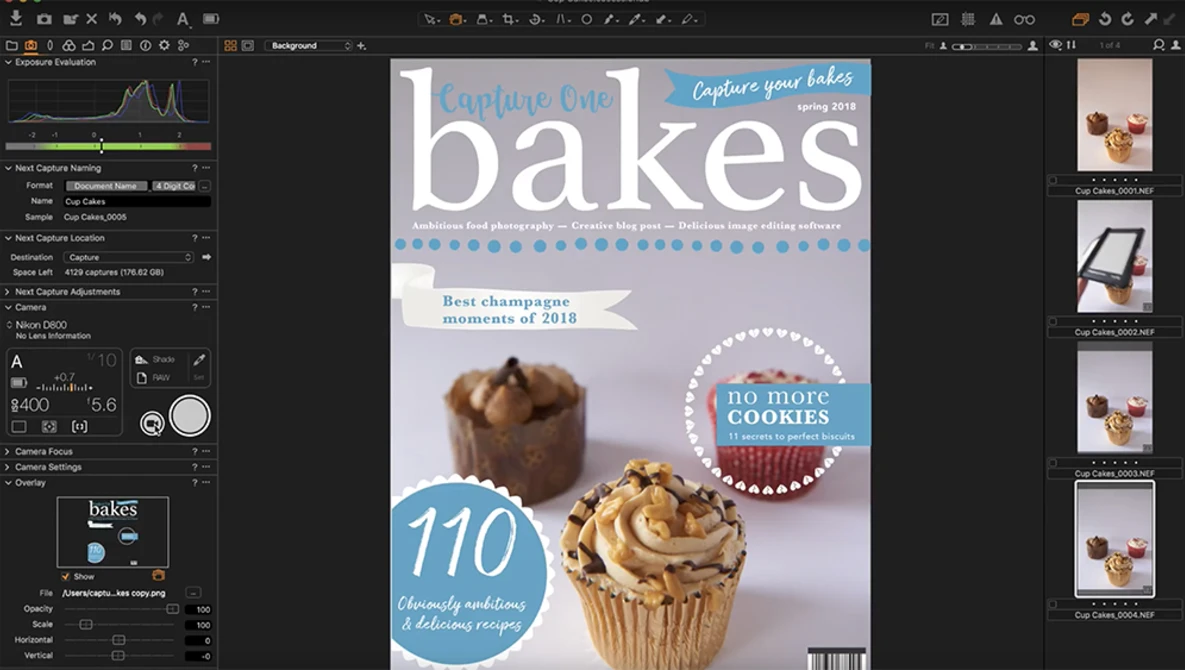1185x670 pixels.
Task: Open the Metadata info tool tab
Action: (146, 46)
